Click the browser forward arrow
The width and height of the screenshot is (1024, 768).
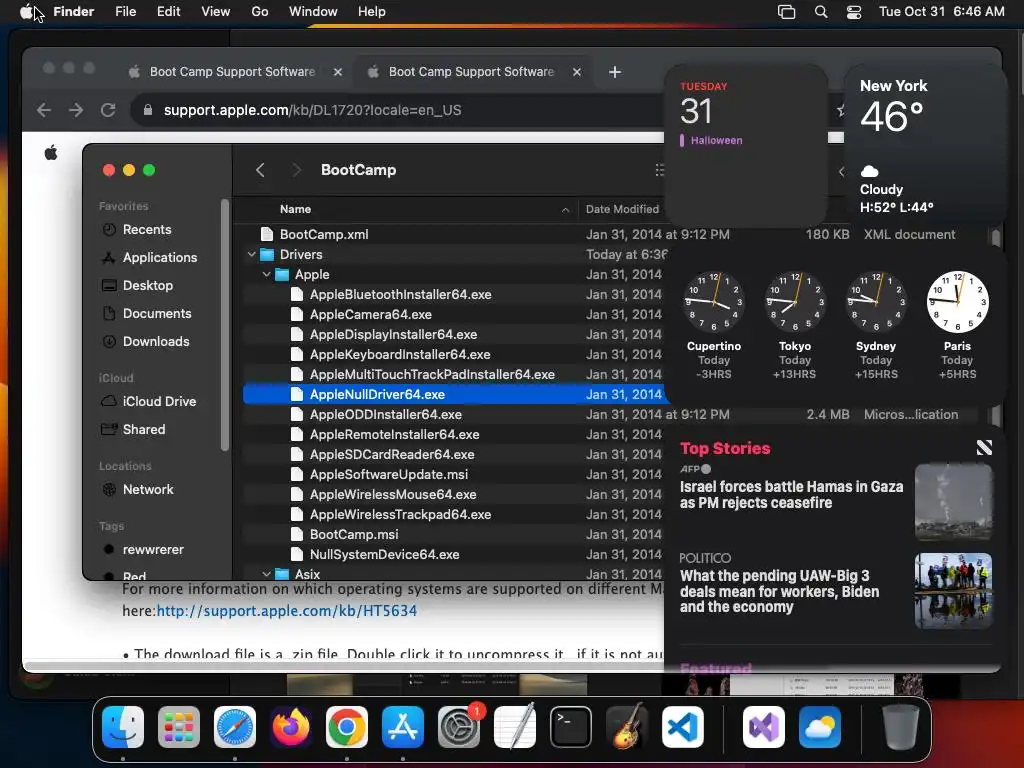click(76, 110)
